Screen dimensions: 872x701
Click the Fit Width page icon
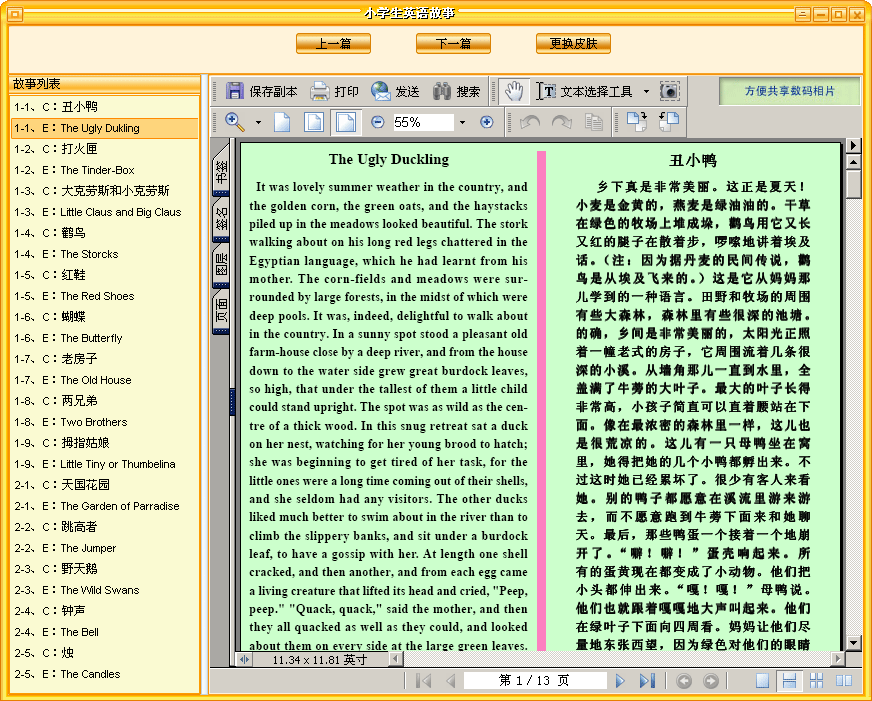346,122
